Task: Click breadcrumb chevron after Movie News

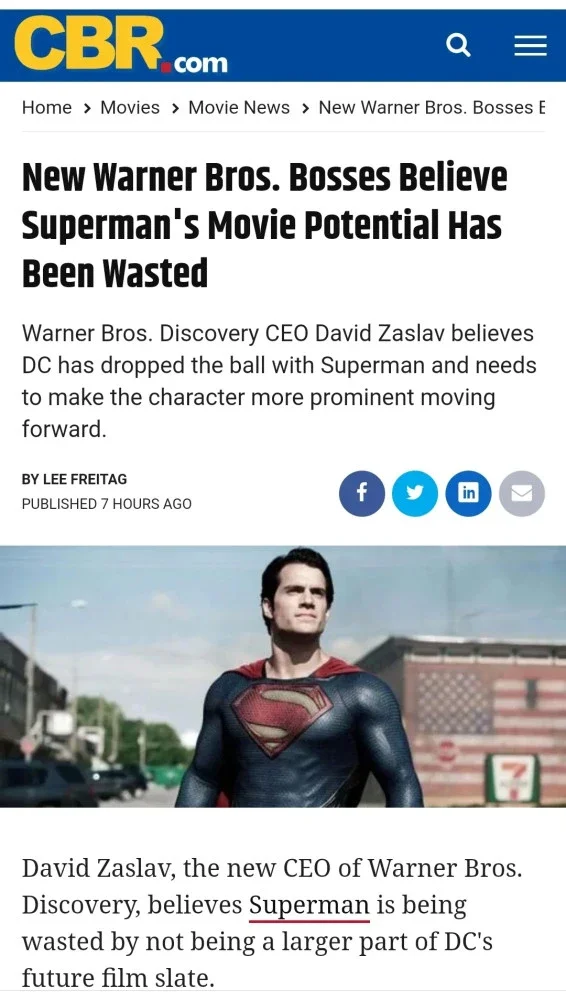Action: tap(305, 108)
